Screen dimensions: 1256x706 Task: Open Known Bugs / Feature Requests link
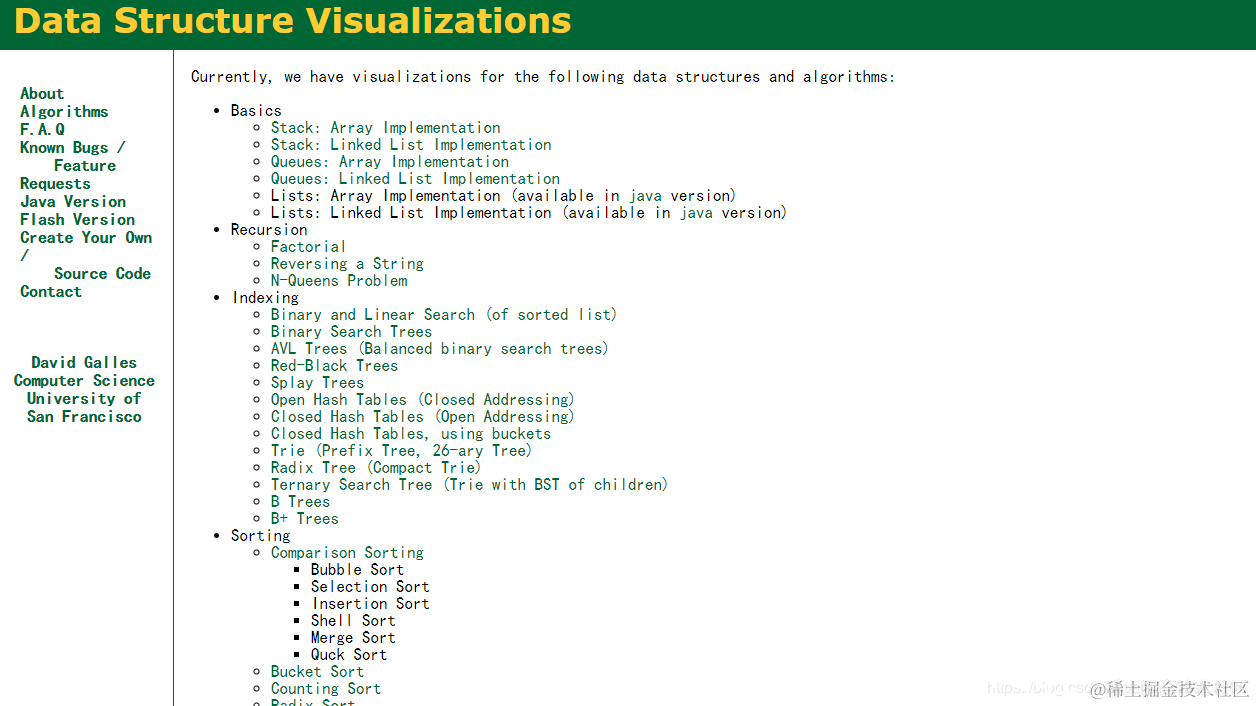tap(72, 166)
